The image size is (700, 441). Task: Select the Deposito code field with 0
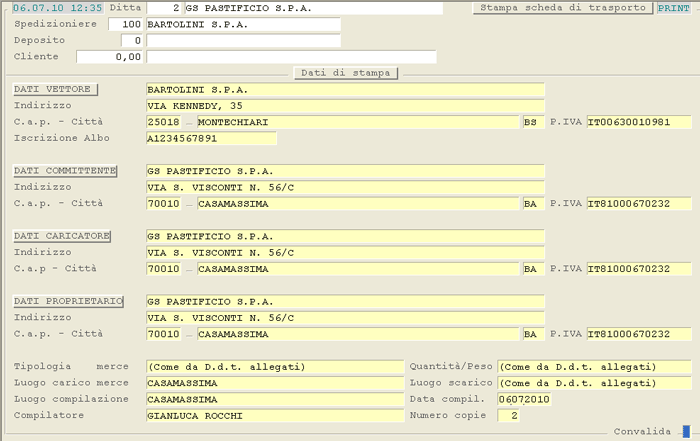click(x=132, y=41)
